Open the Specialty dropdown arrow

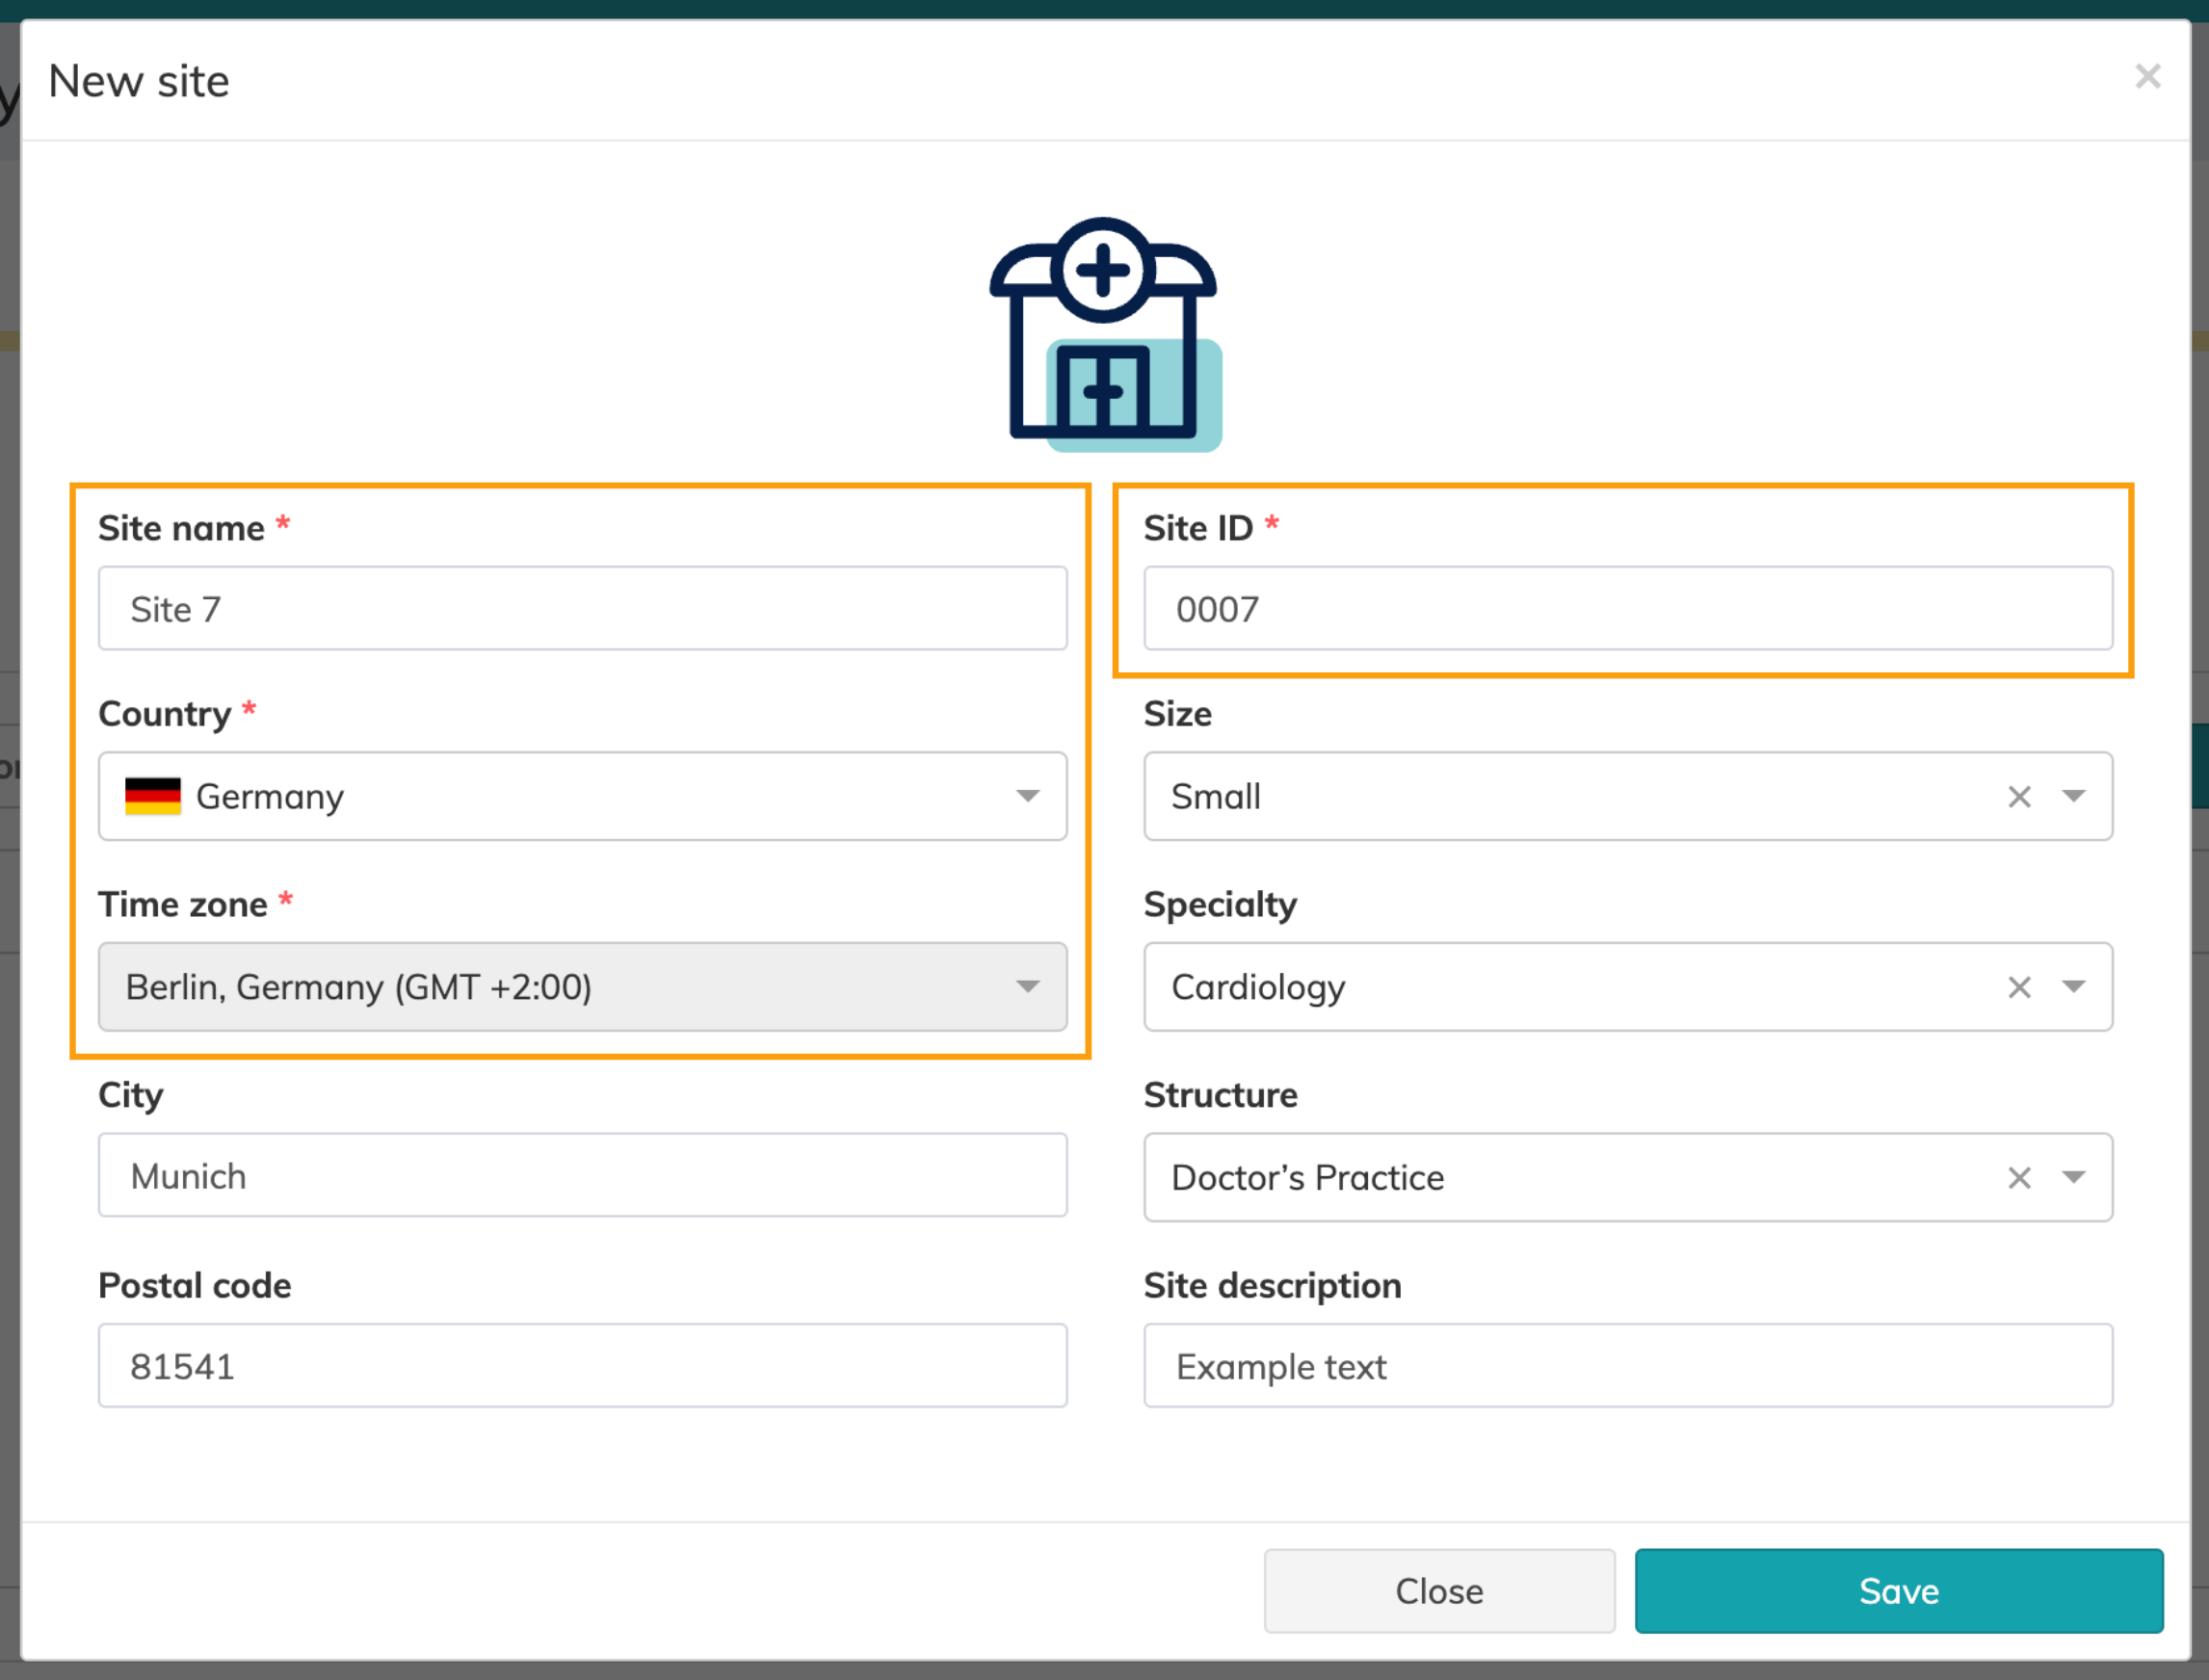click(x=2073, y=988)
